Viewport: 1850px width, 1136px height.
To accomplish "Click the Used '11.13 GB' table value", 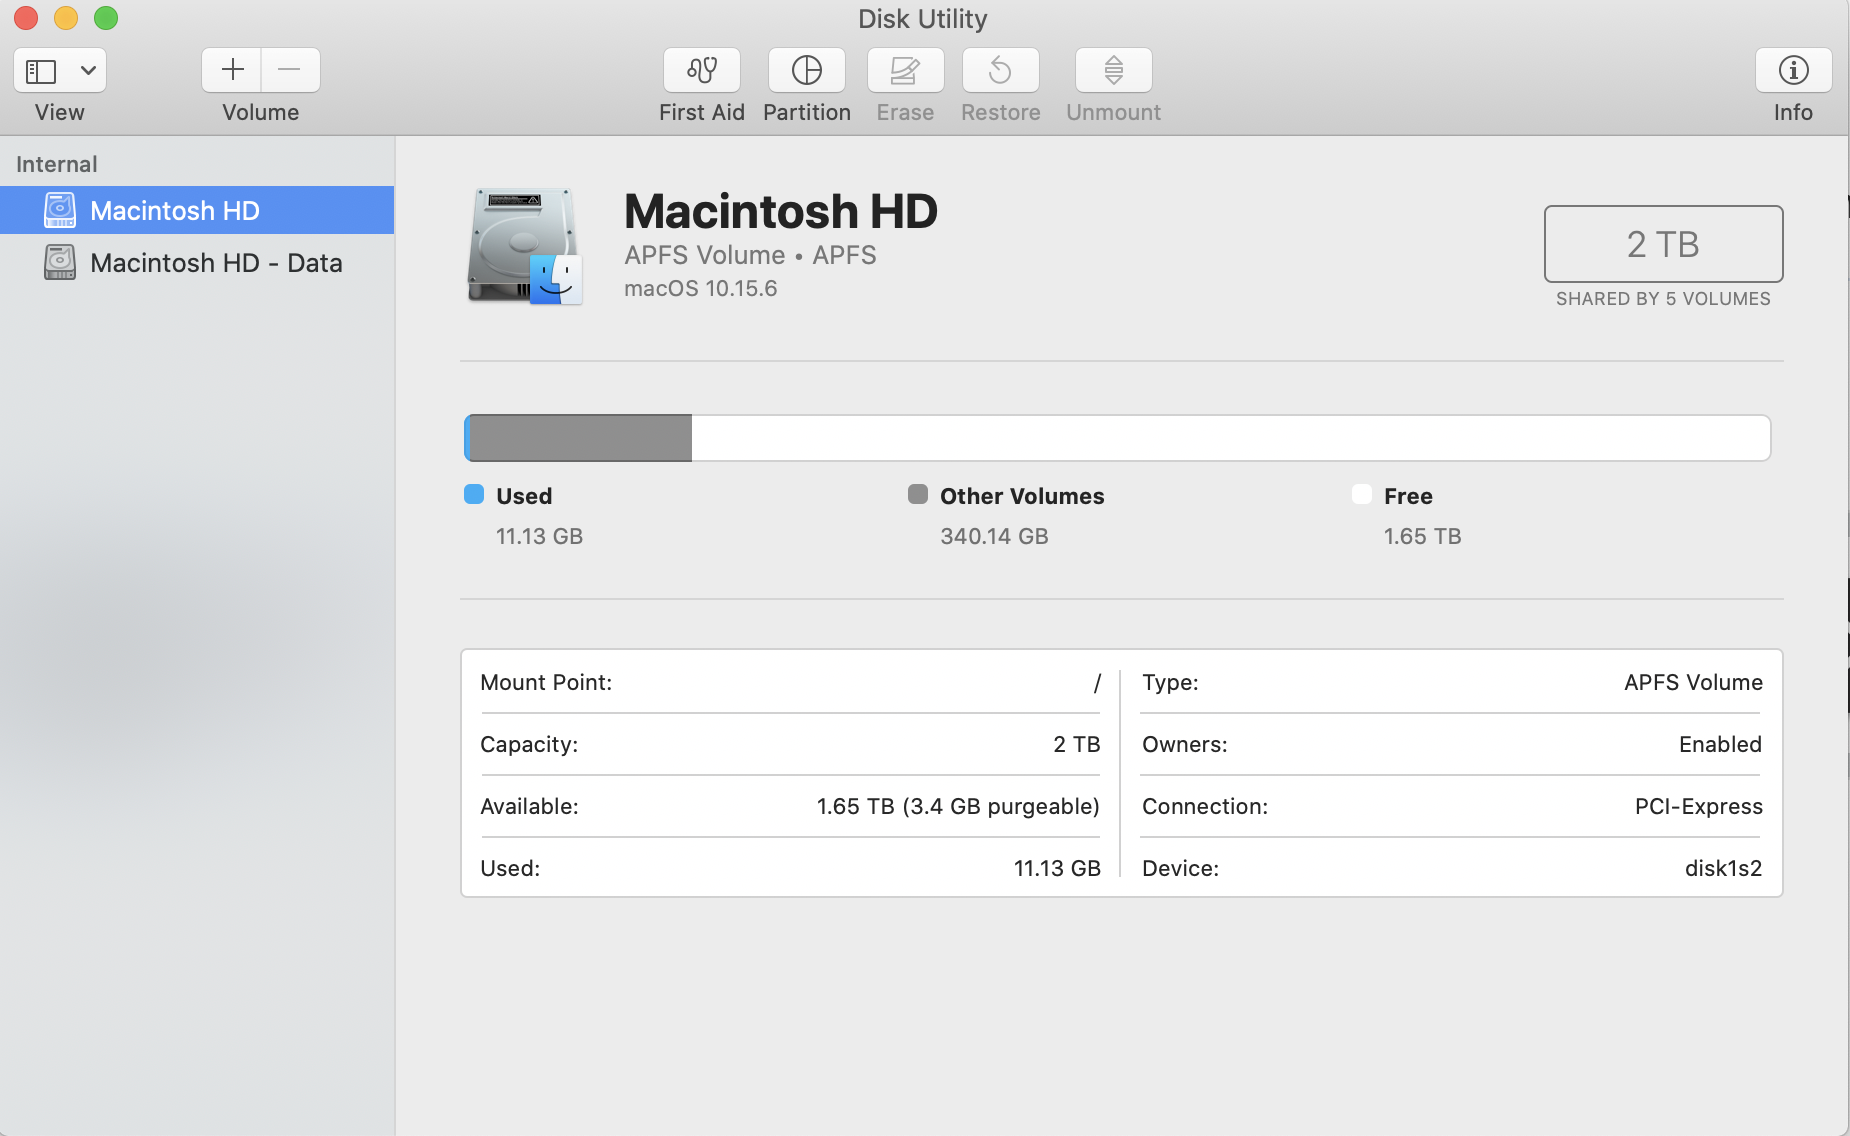I will pos(1057,868).
